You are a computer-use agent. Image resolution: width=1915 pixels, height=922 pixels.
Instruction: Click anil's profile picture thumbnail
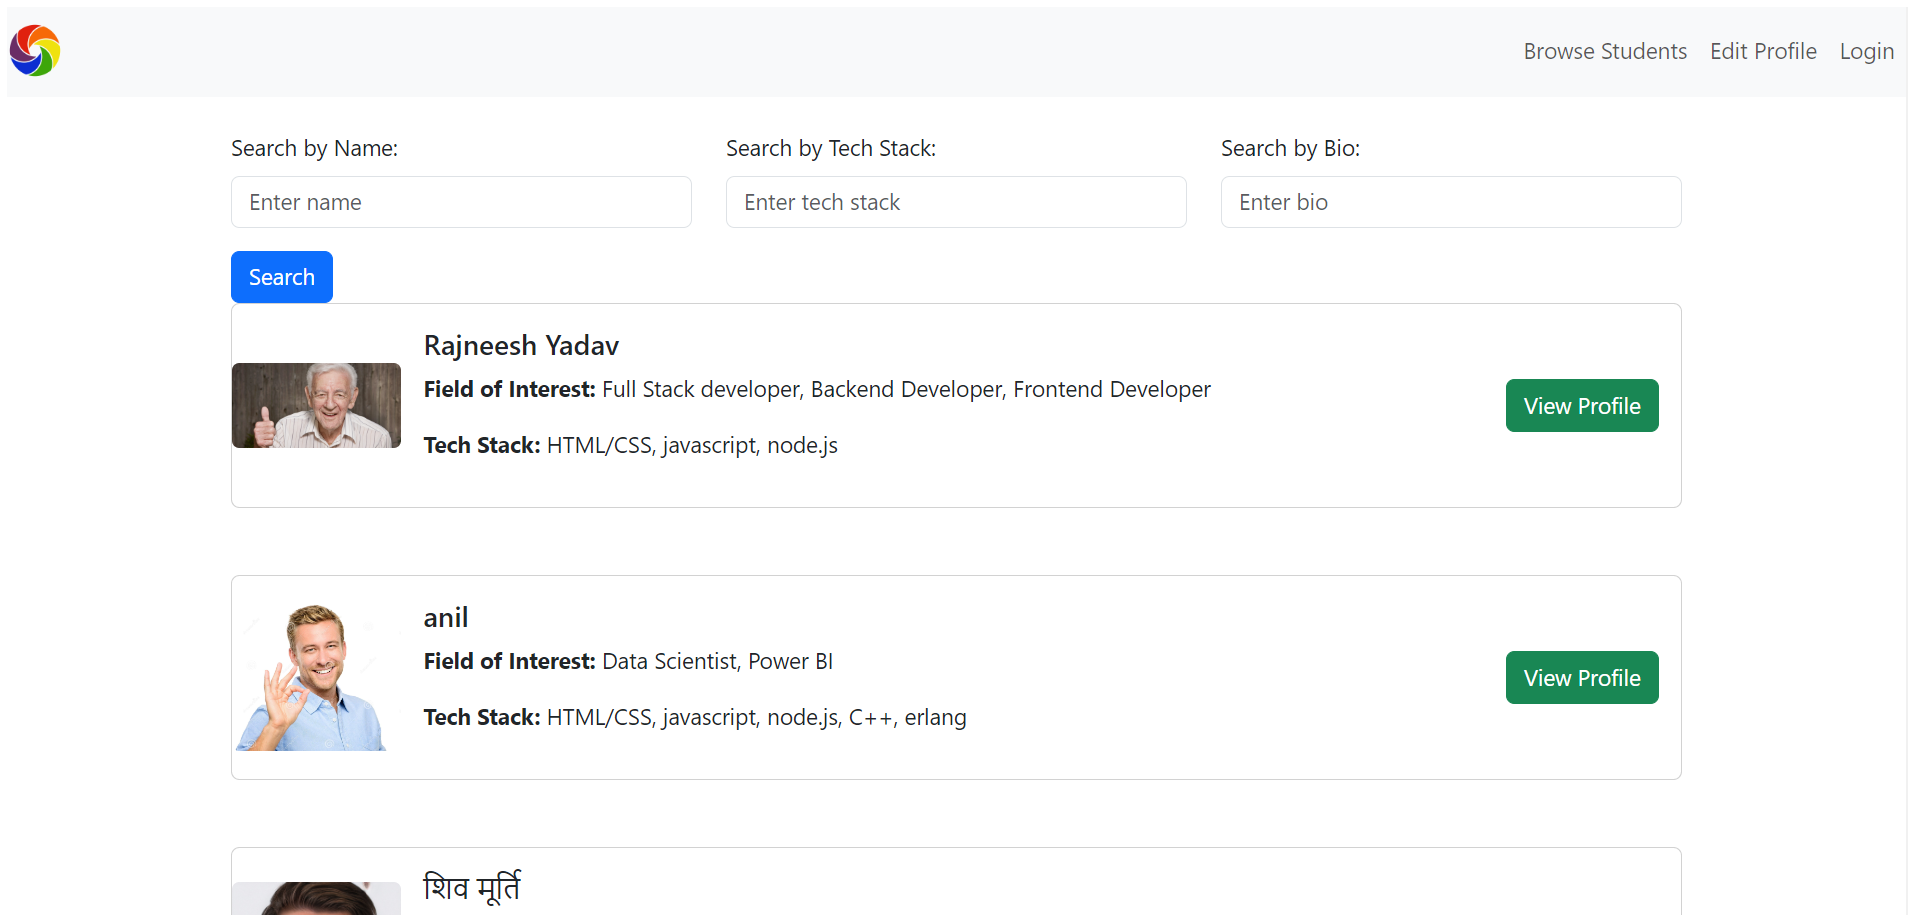[x=312, y=677]
